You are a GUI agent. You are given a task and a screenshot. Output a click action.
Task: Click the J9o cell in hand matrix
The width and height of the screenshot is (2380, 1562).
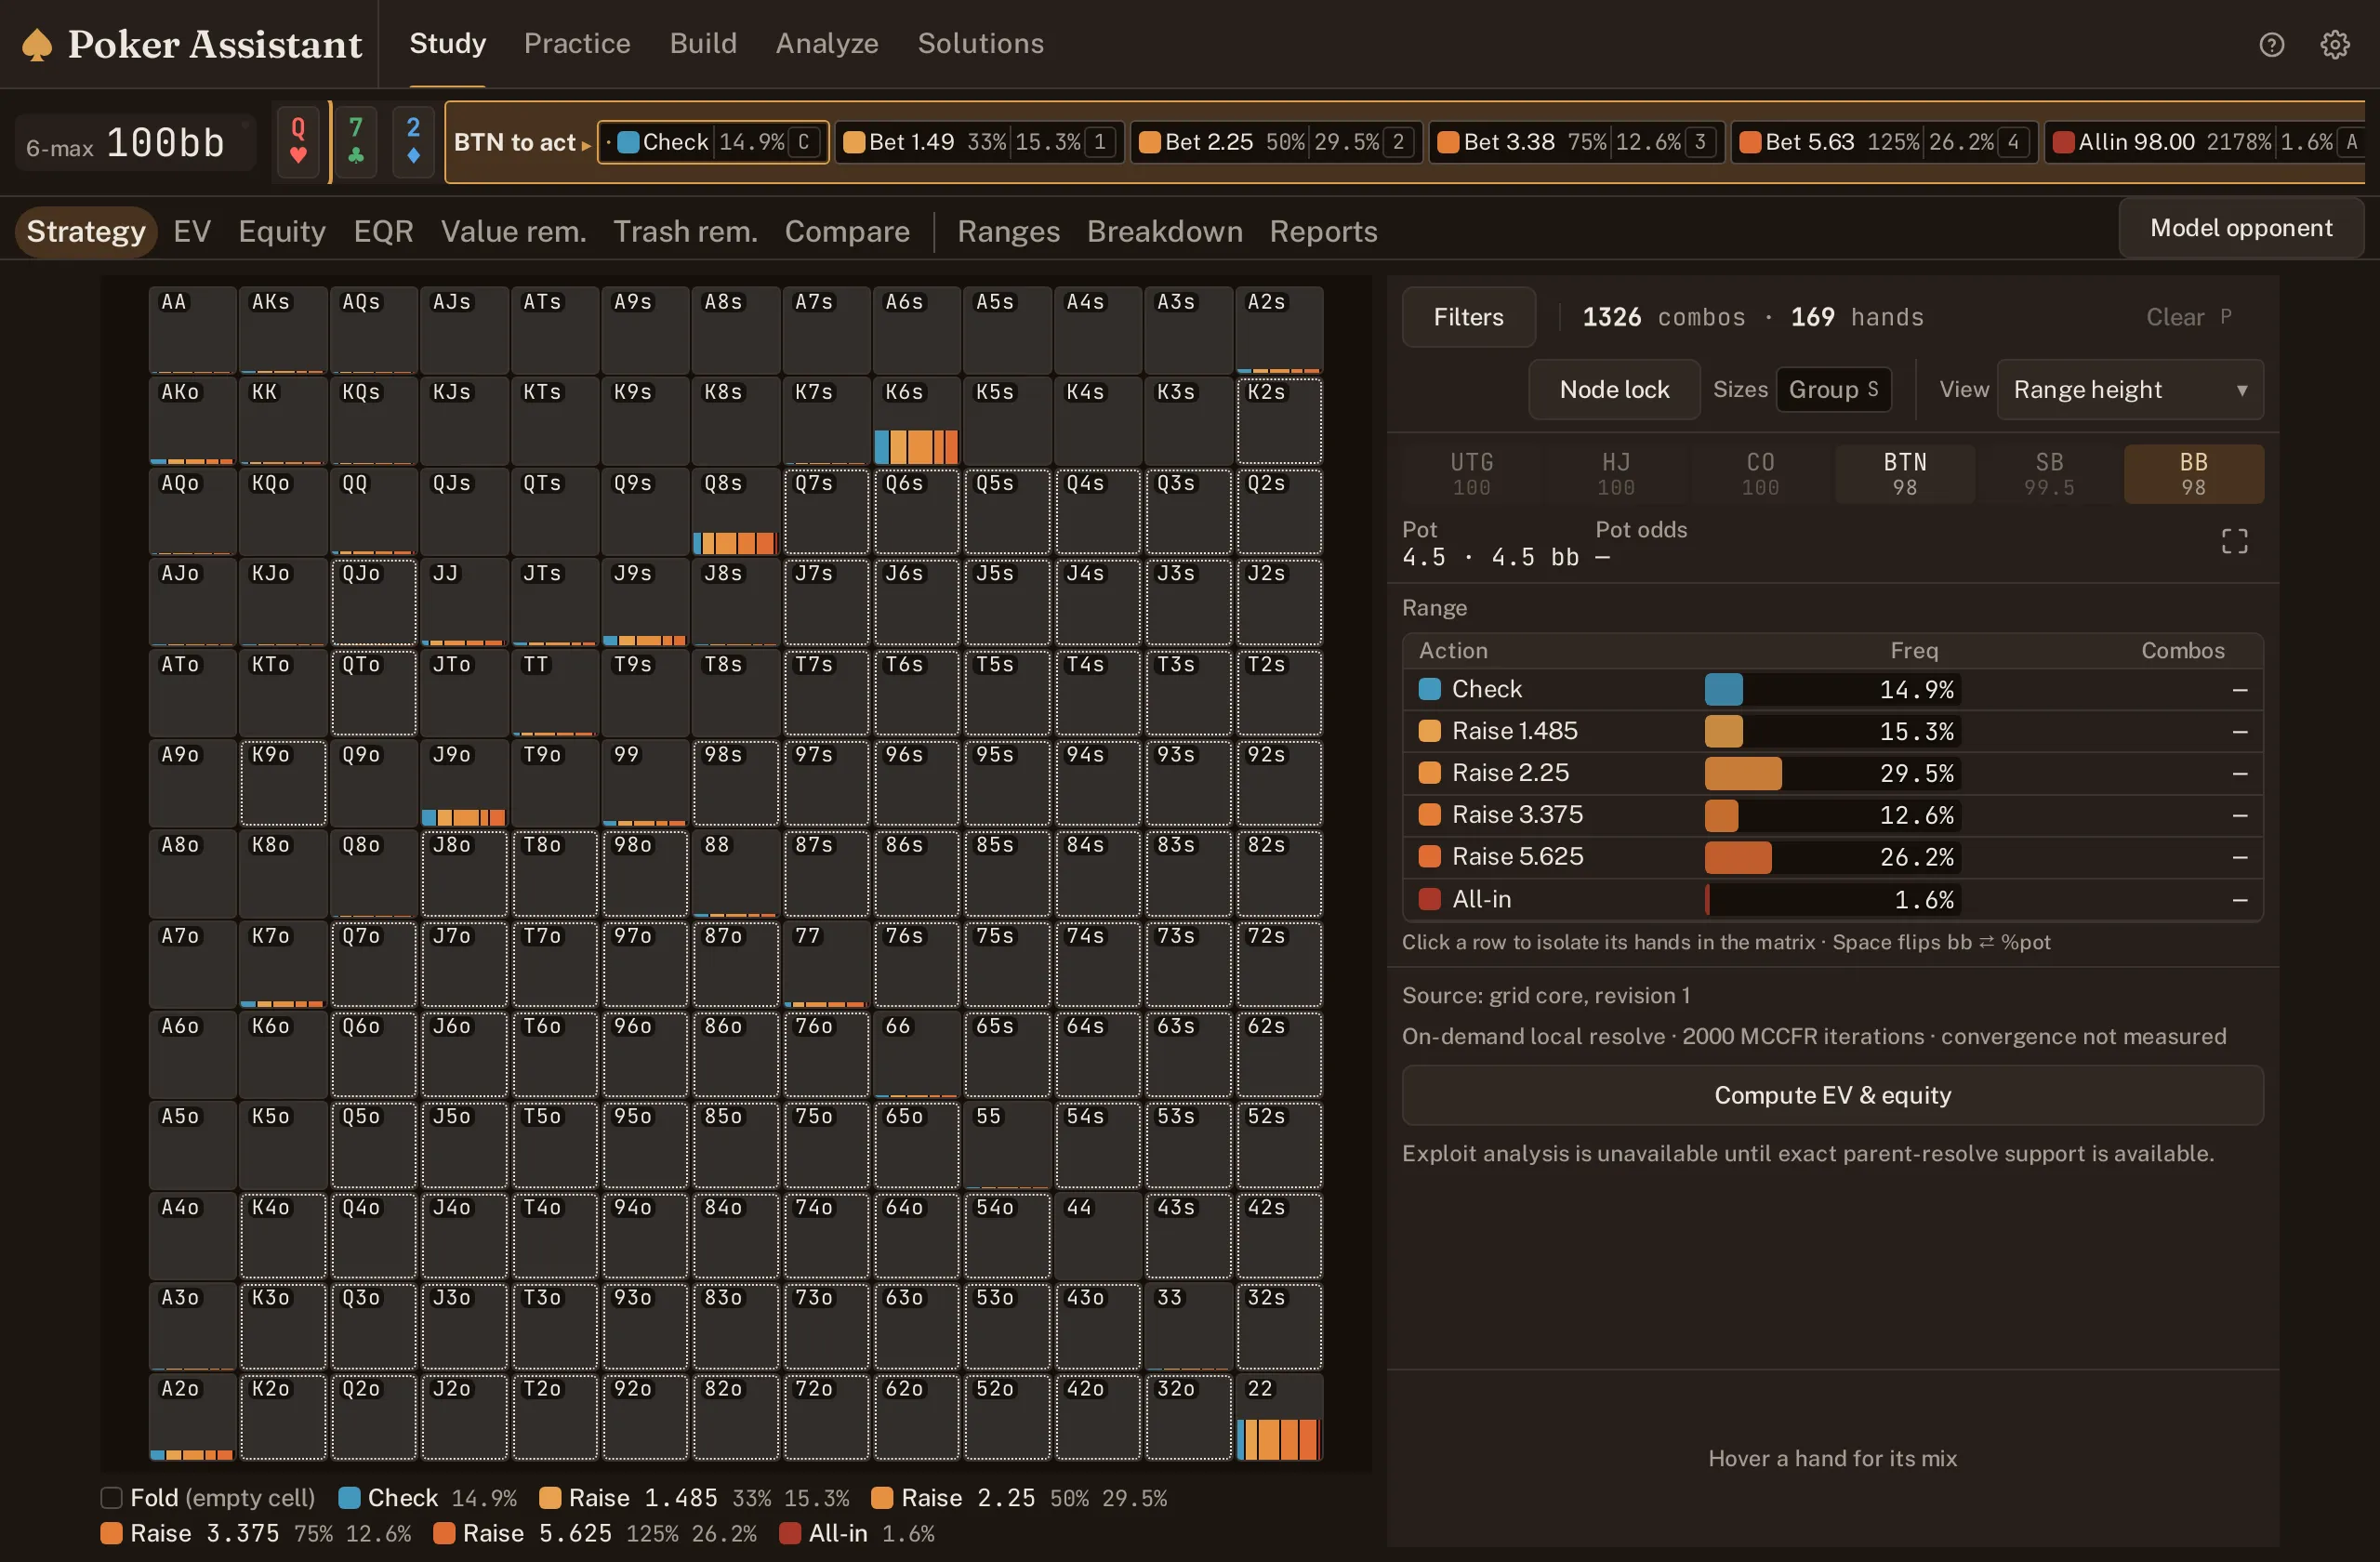[463, 783]
